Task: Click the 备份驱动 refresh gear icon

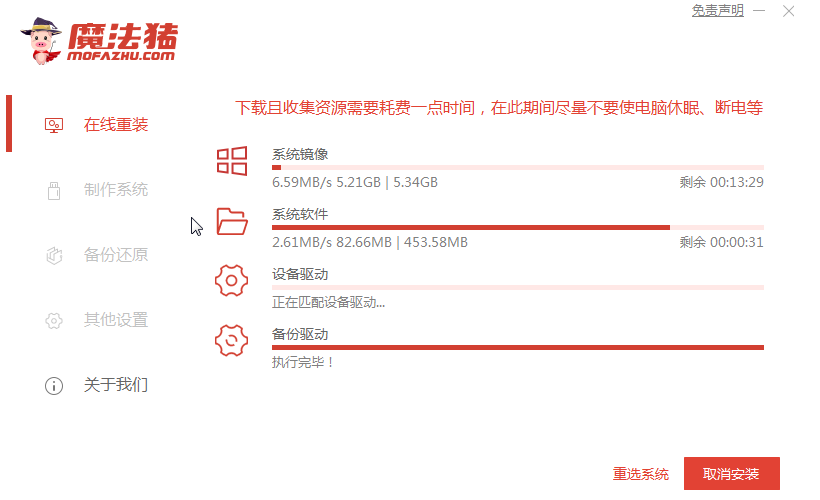Action: 232,341
